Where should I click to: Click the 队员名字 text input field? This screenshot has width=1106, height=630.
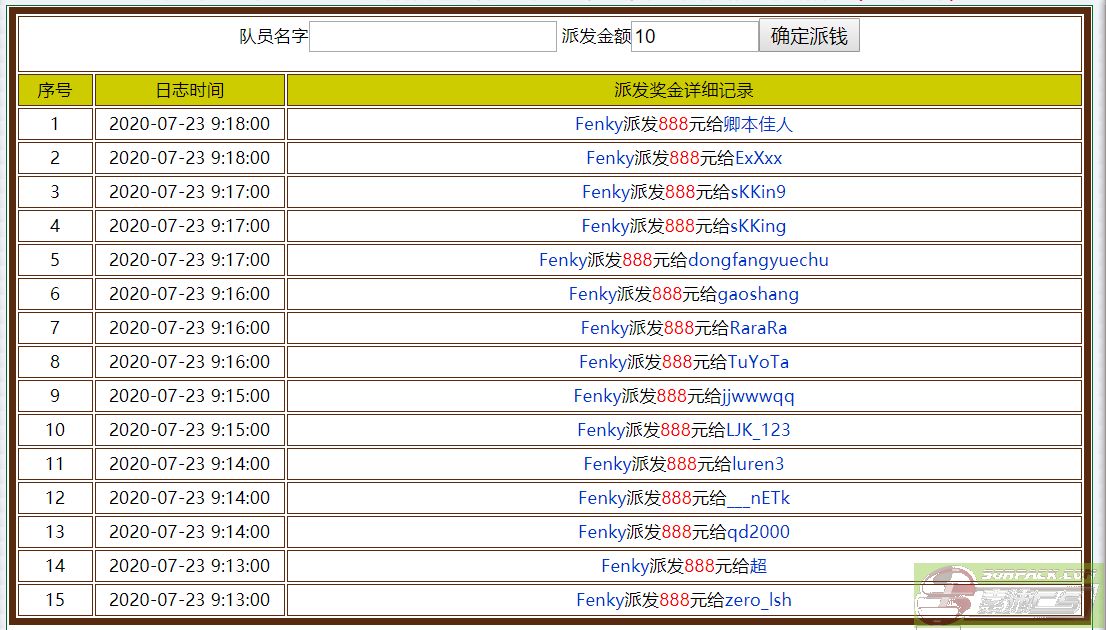click(432, 37)
